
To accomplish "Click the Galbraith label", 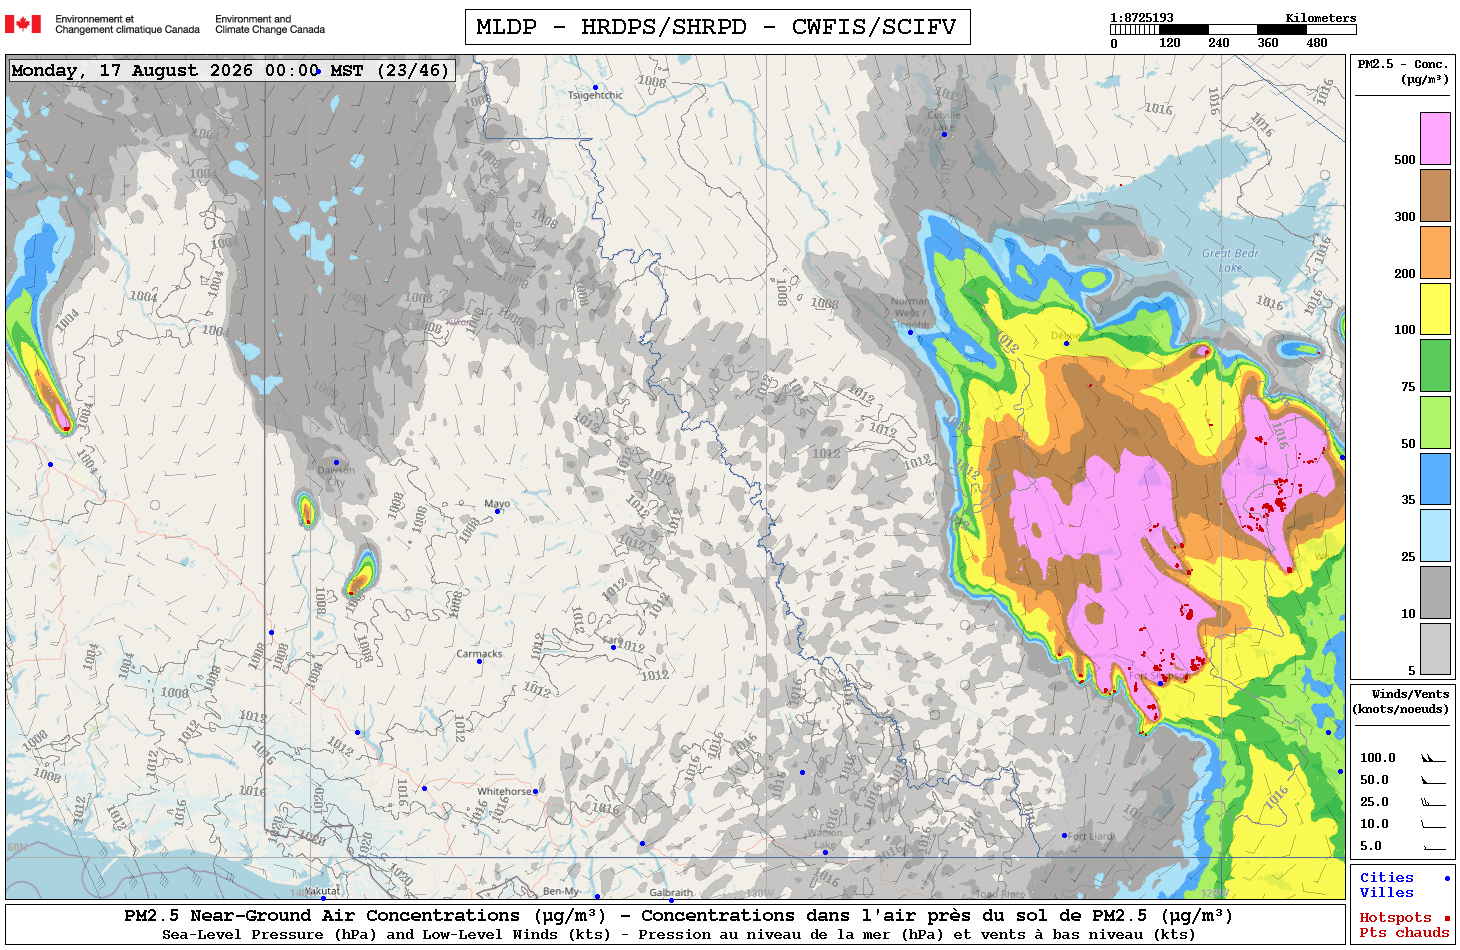I will pyautogui.click(x=671, y=892).
